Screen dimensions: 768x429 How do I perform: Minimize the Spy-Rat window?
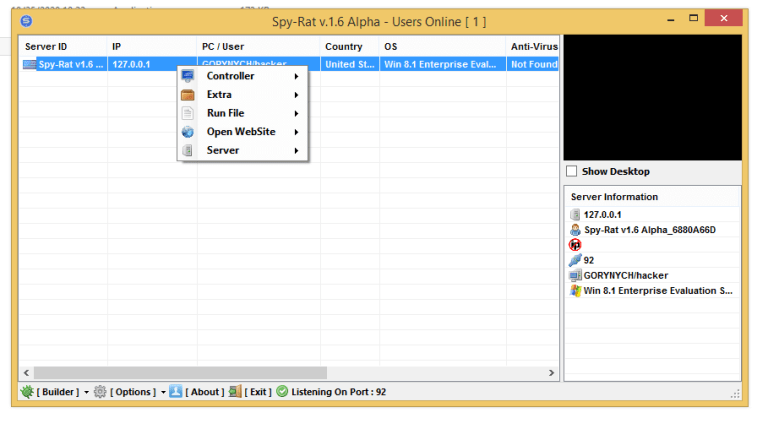tap(671, 19)
